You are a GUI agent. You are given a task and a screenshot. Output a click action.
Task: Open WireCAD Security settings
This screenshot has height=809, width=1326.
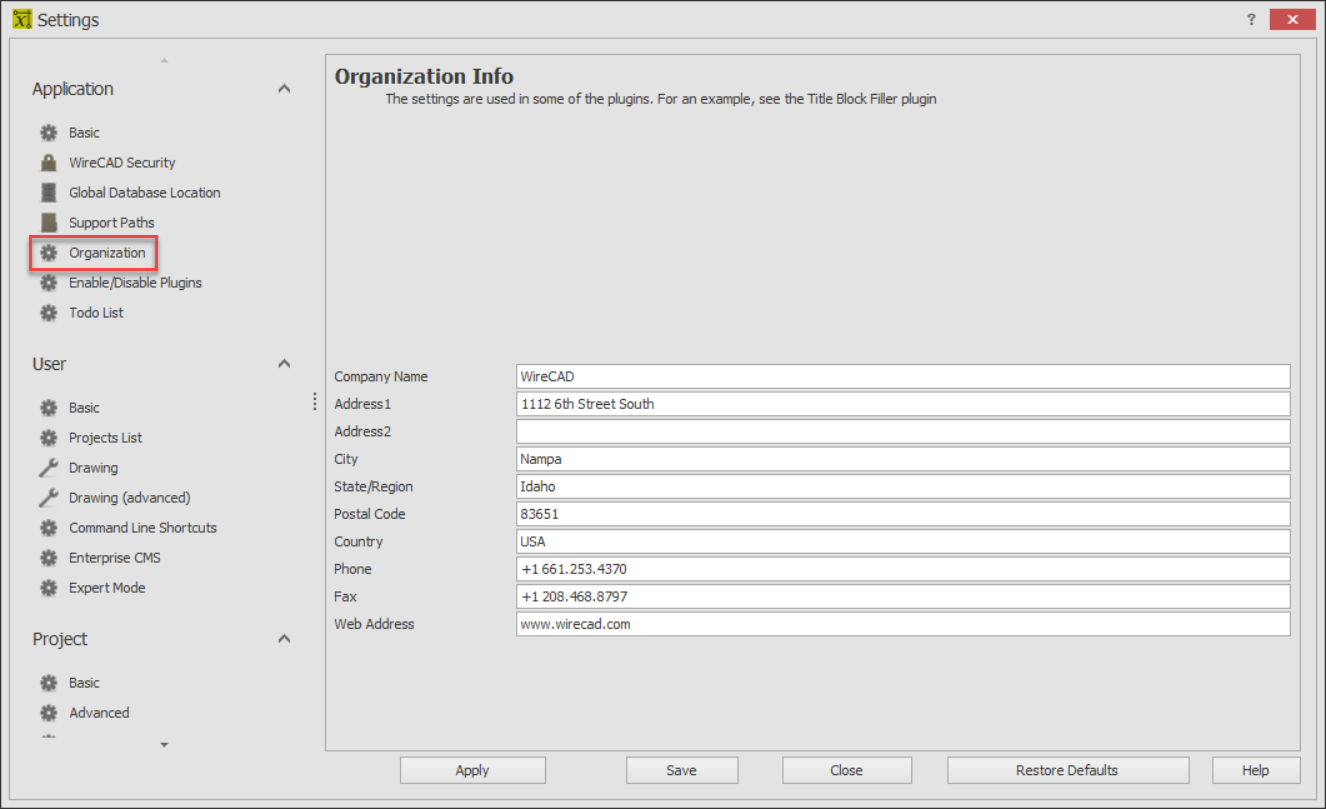(x=122, y=163)
